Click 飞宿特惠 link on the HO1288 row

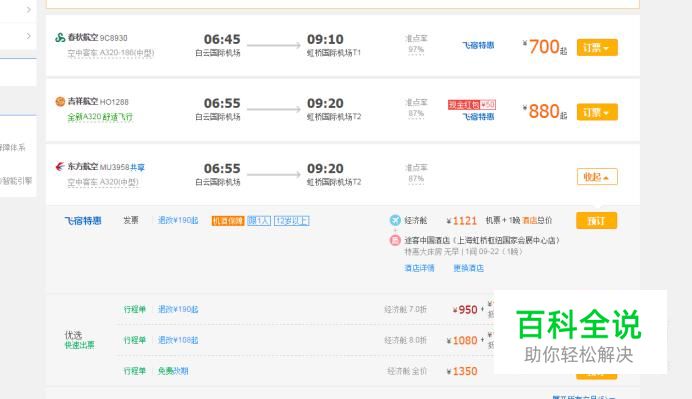478,117
